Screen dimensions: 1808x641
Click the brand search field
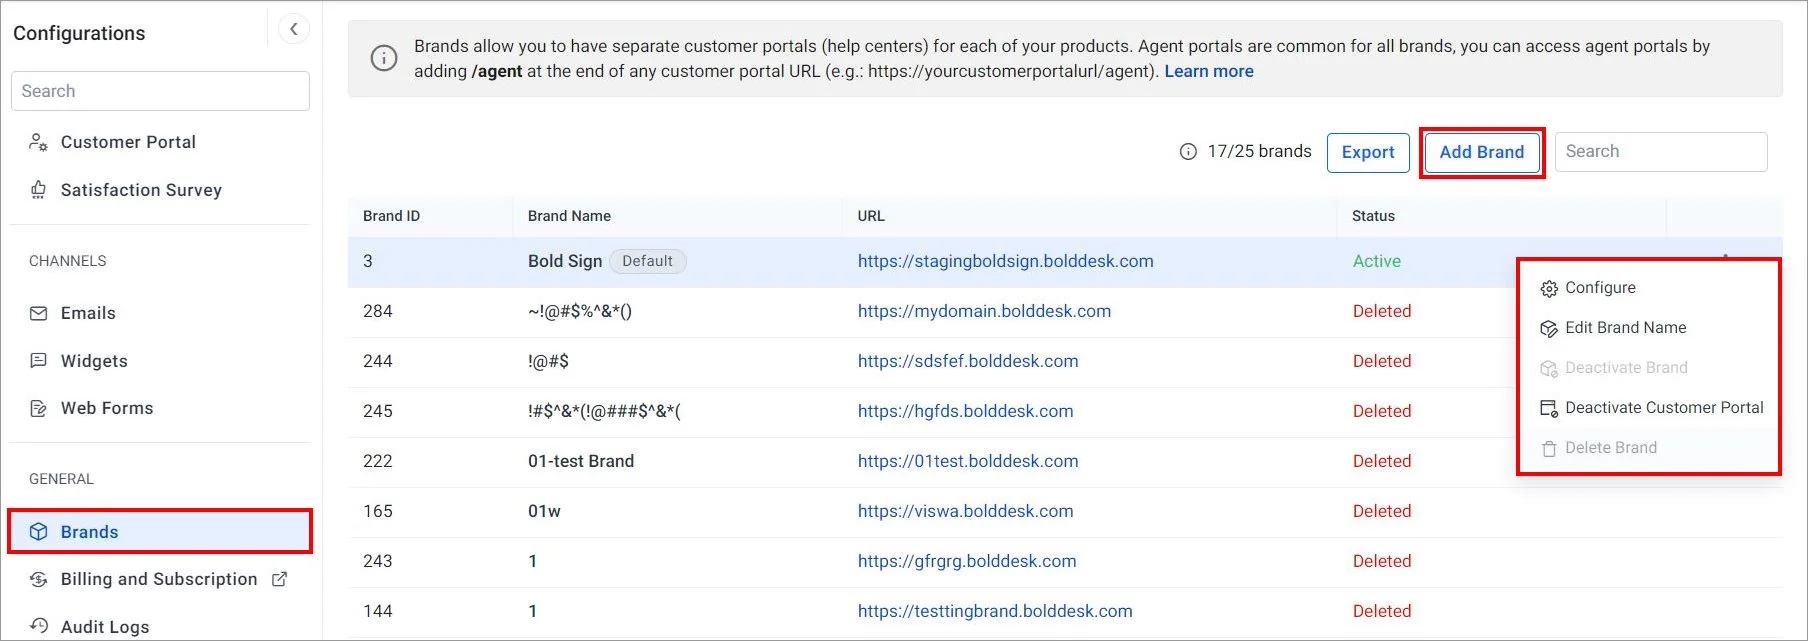1660,152
